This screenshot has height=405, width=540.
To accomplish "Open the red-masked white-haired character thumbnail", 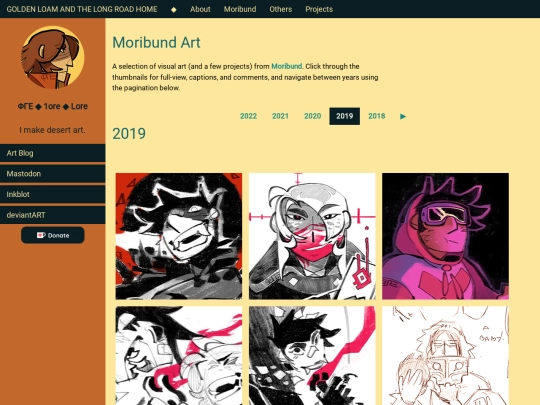I will pyautogui.click(x=312, y=236).
